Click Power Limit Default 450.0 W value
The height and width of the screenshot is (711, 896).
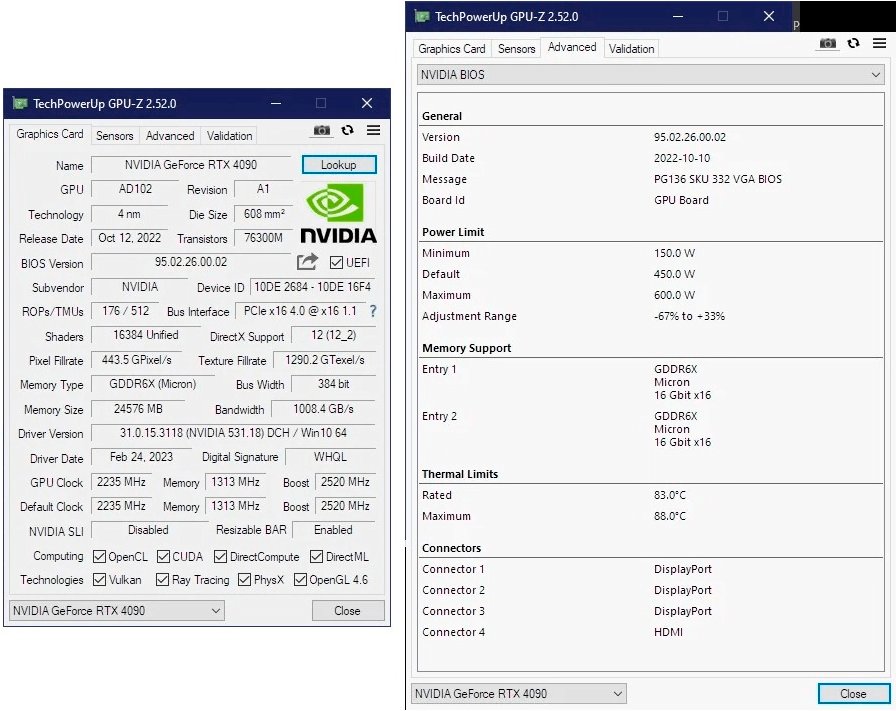[x=674, y=274]
